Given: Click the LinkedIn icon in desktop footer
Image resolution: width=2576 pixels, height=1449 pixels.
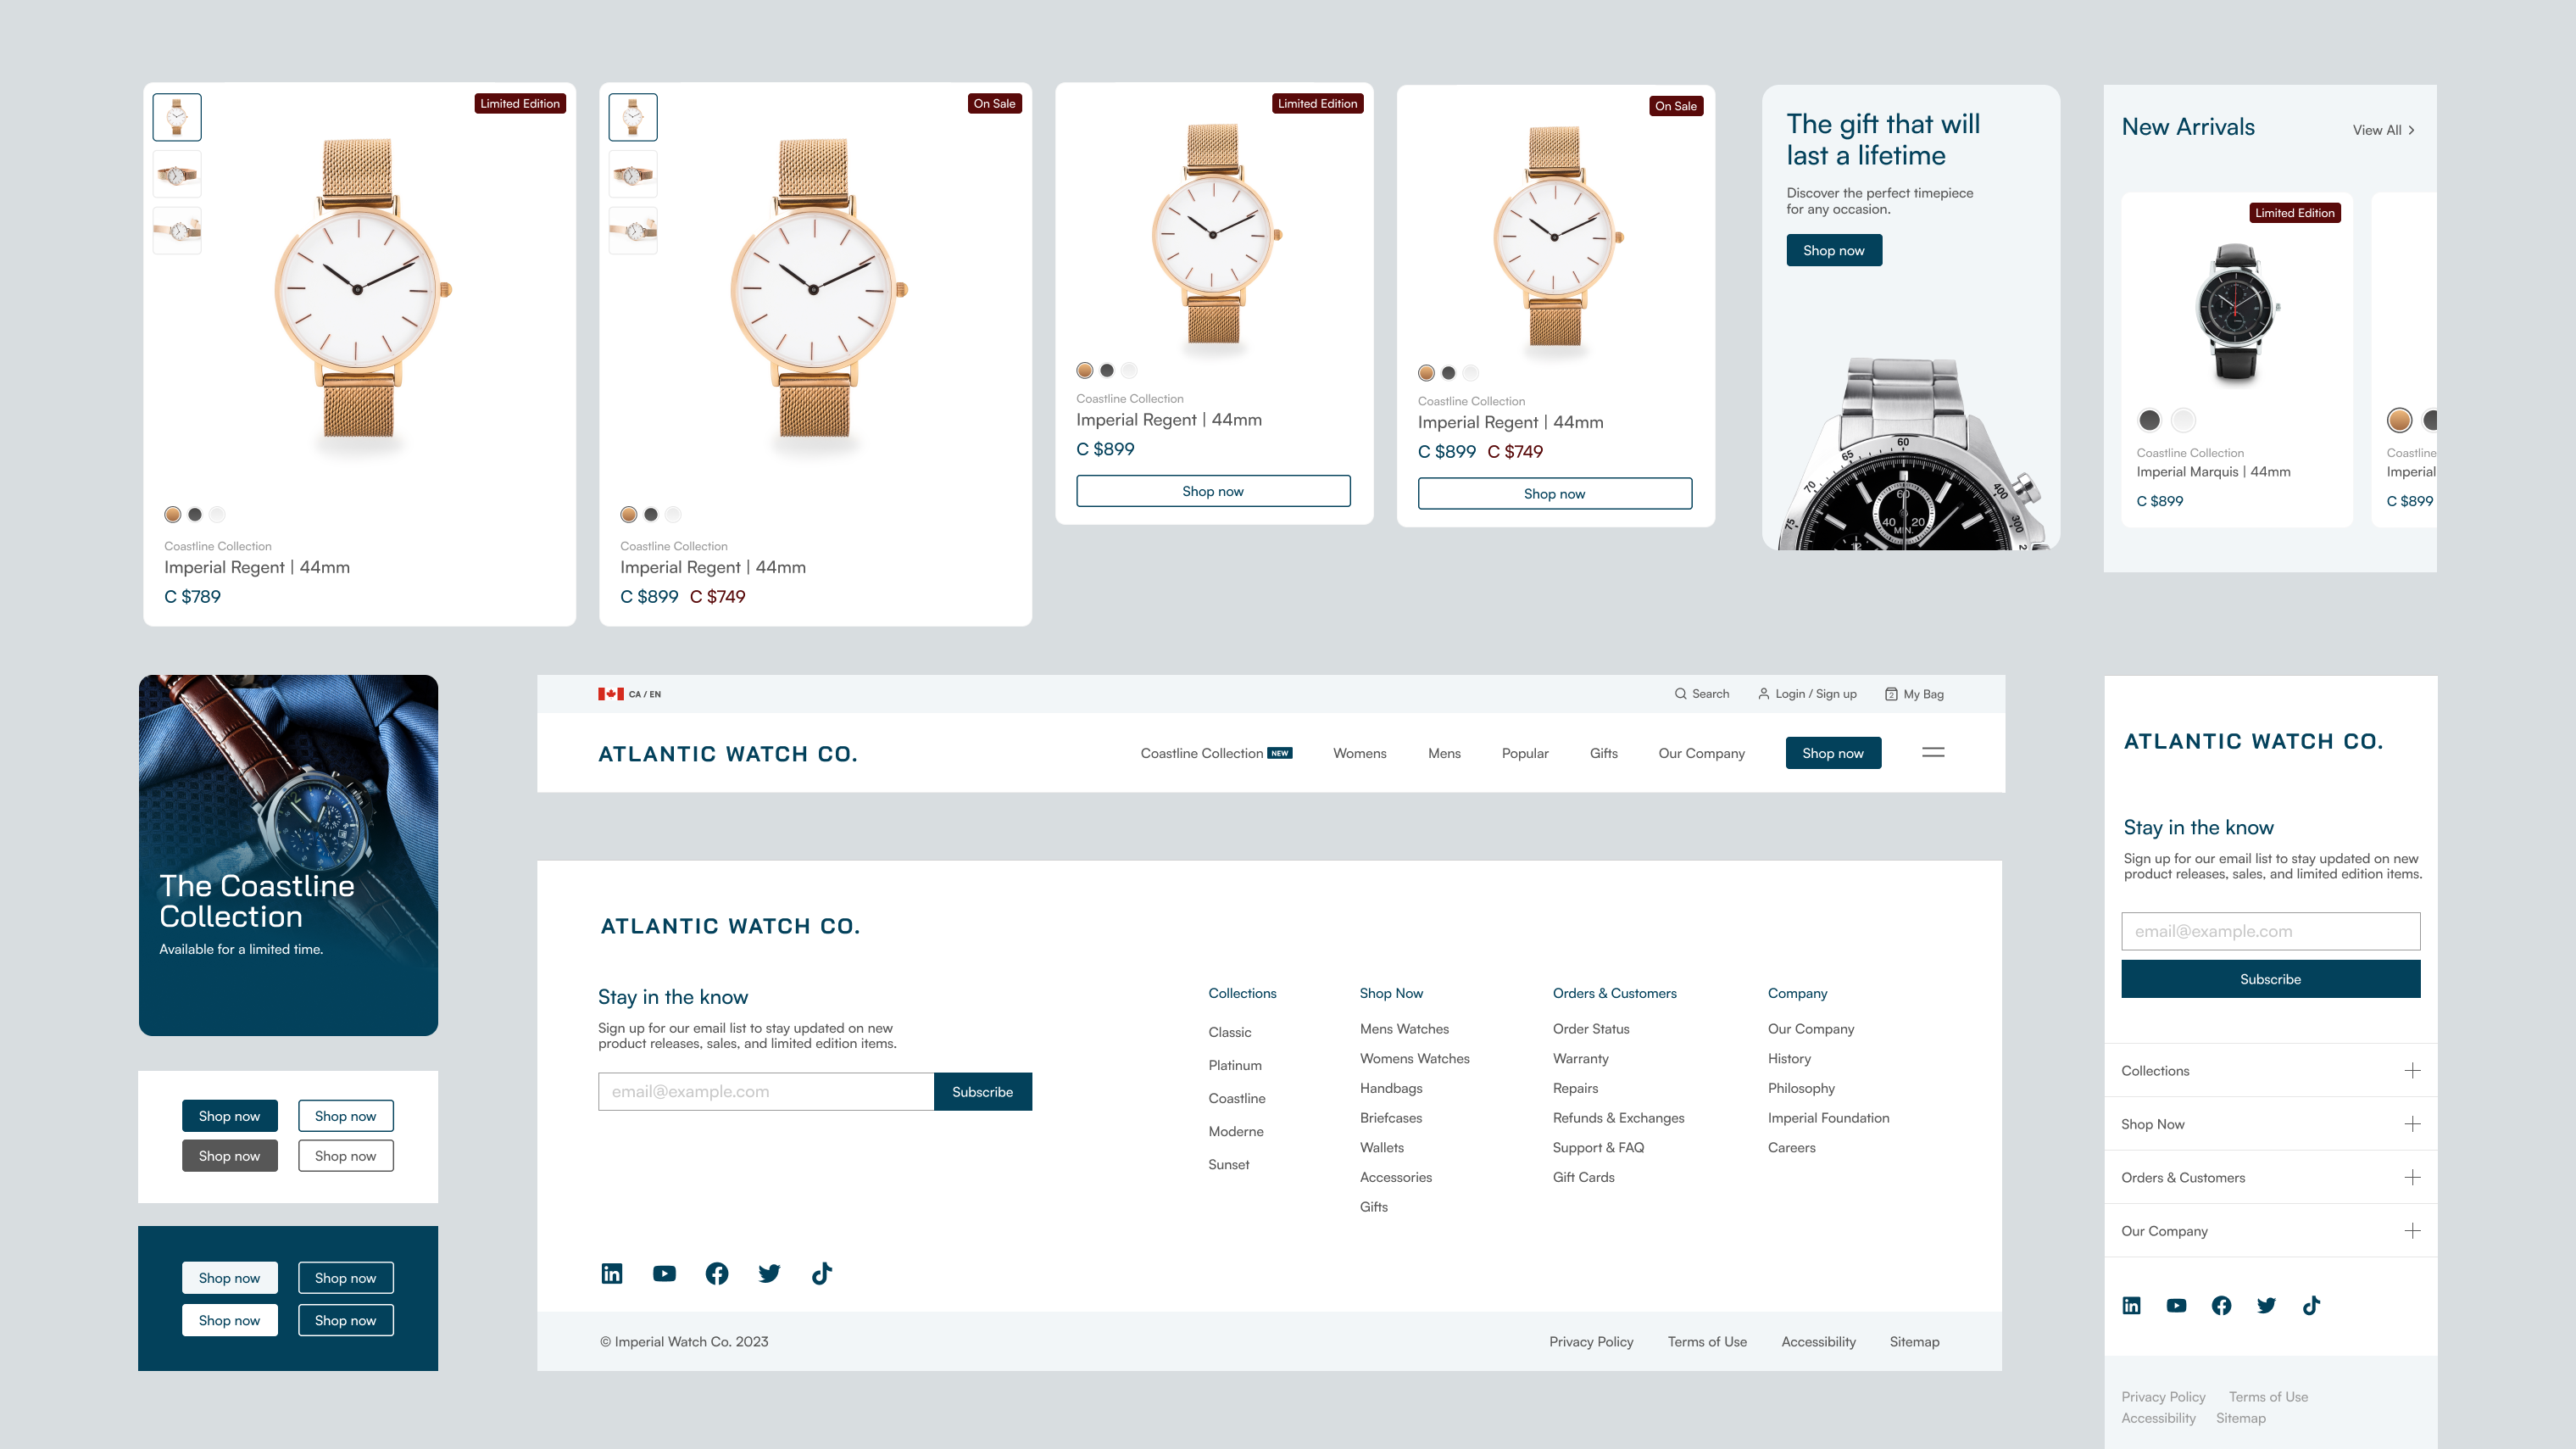Looking at the screenshot, I should 611,1273.
